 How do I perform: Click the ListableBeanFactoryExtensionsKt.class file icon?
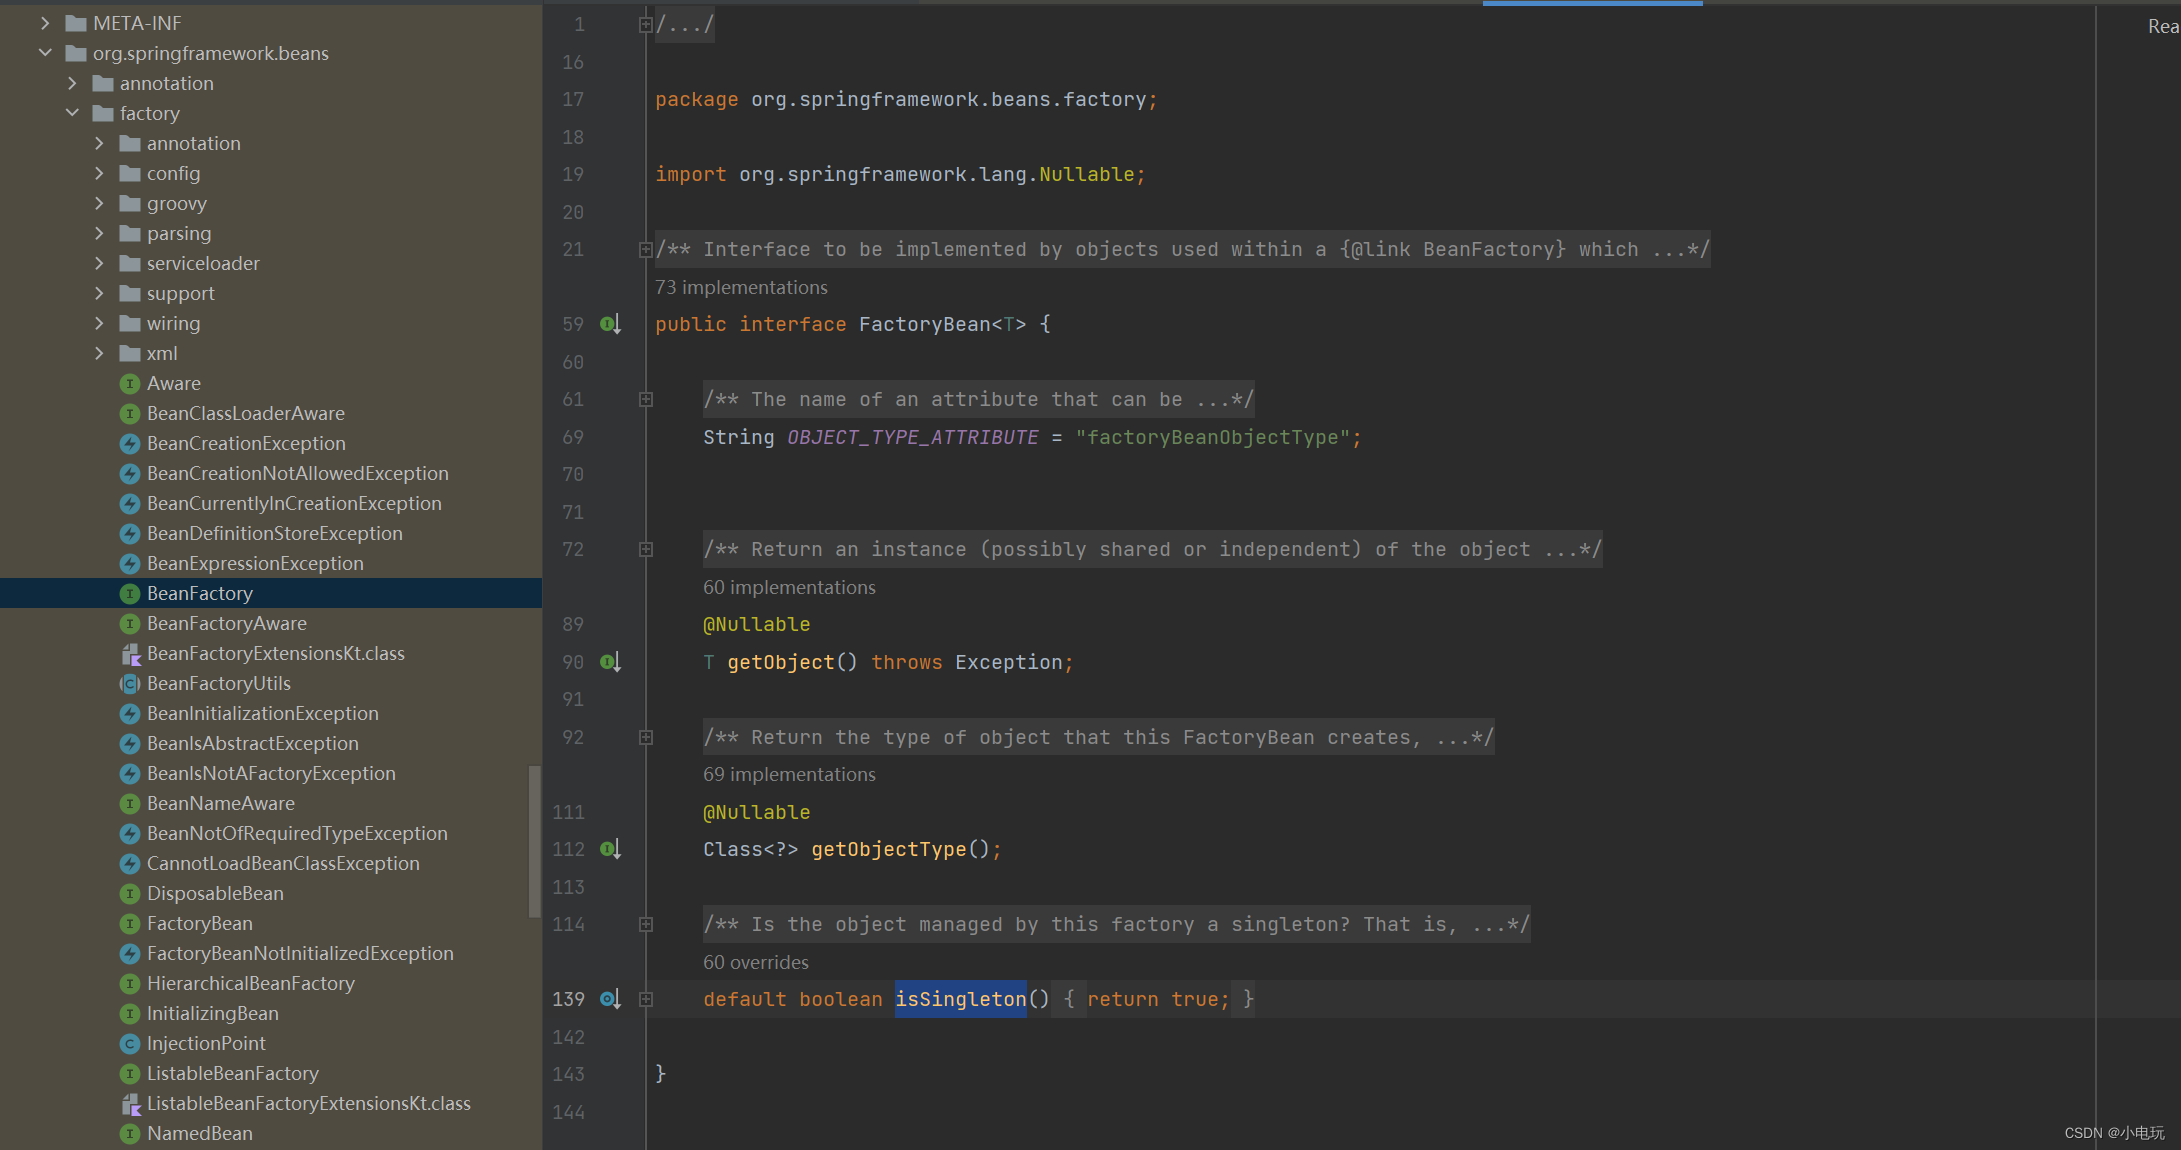click(130, 1104)
